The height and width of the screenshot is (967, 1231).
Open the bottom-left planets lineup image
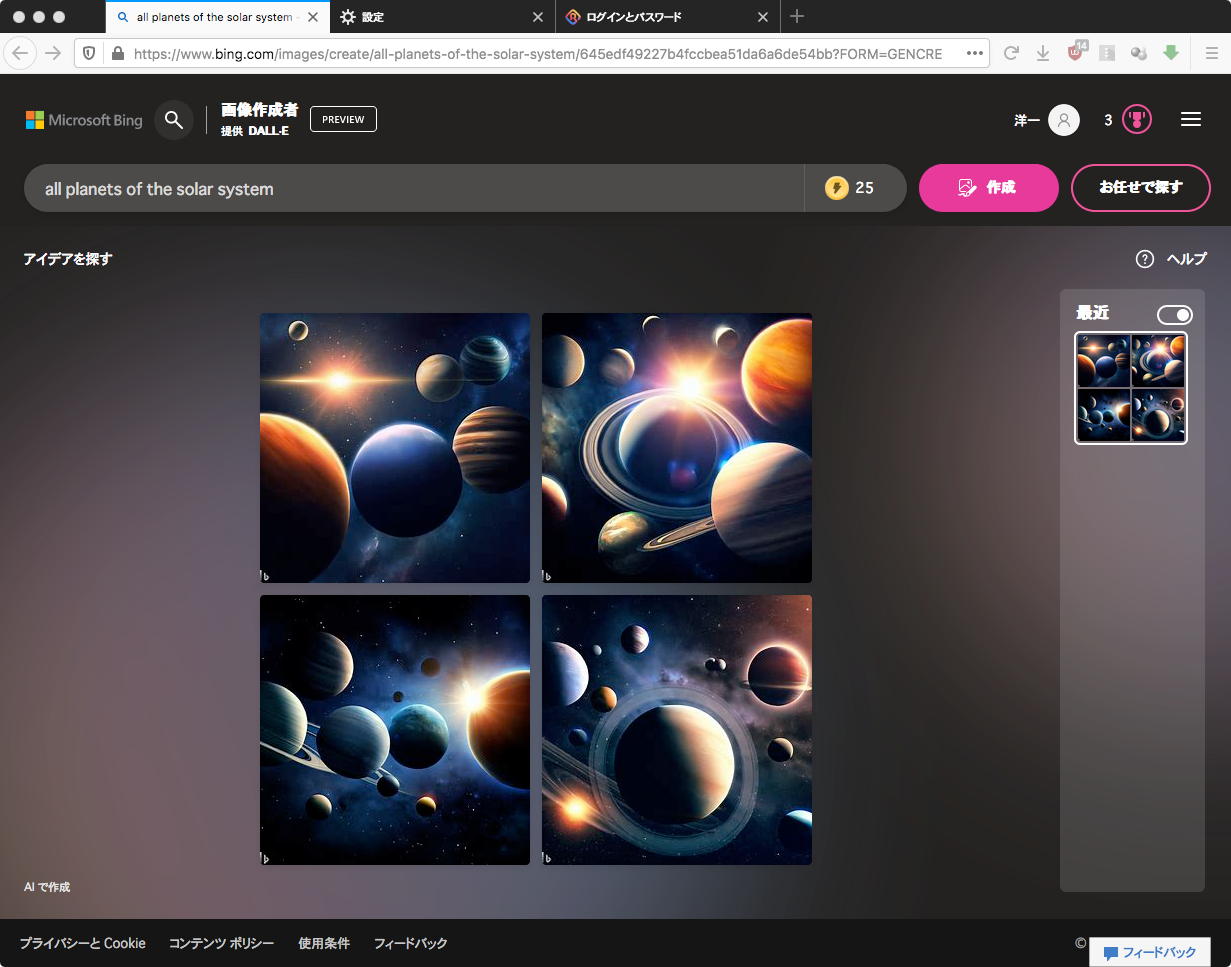tap(395, 730)
